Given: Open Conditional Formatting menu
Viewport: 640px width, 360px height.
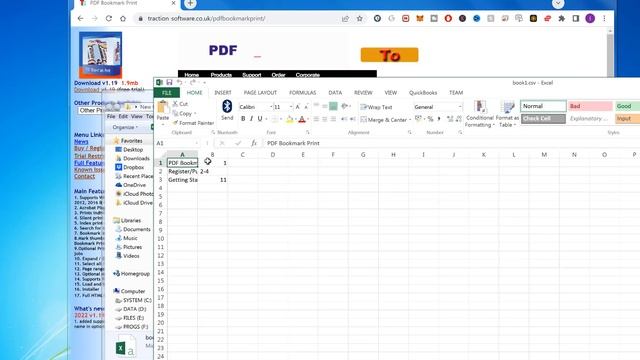Looking at the screenshot, I should (x=480, y=114).
